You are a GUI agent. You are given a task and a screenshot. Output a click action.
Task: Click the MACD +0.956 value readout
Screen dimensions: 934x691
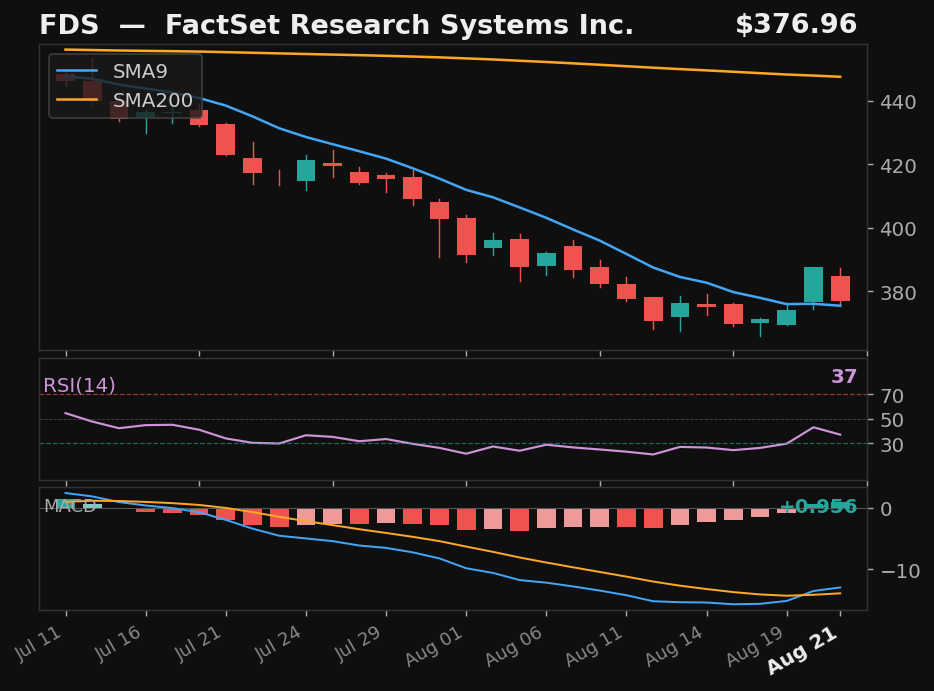[x=818, y=506]
